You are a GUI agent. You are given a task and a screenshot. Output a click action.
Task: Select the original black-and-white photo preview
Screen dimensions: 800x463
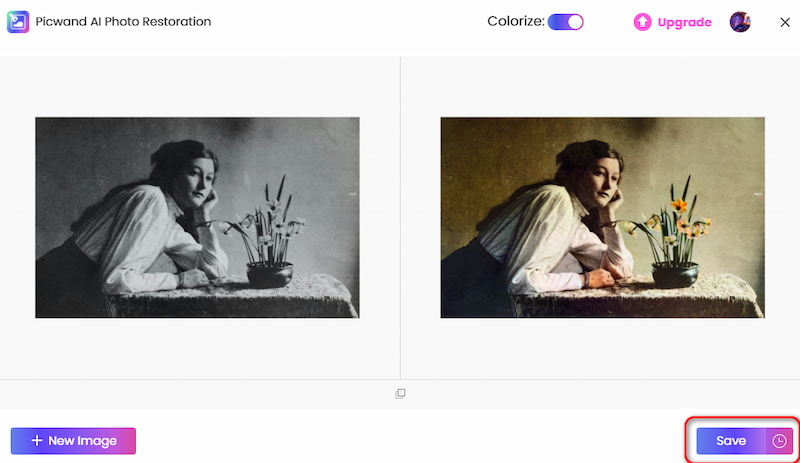coord(197,217)
